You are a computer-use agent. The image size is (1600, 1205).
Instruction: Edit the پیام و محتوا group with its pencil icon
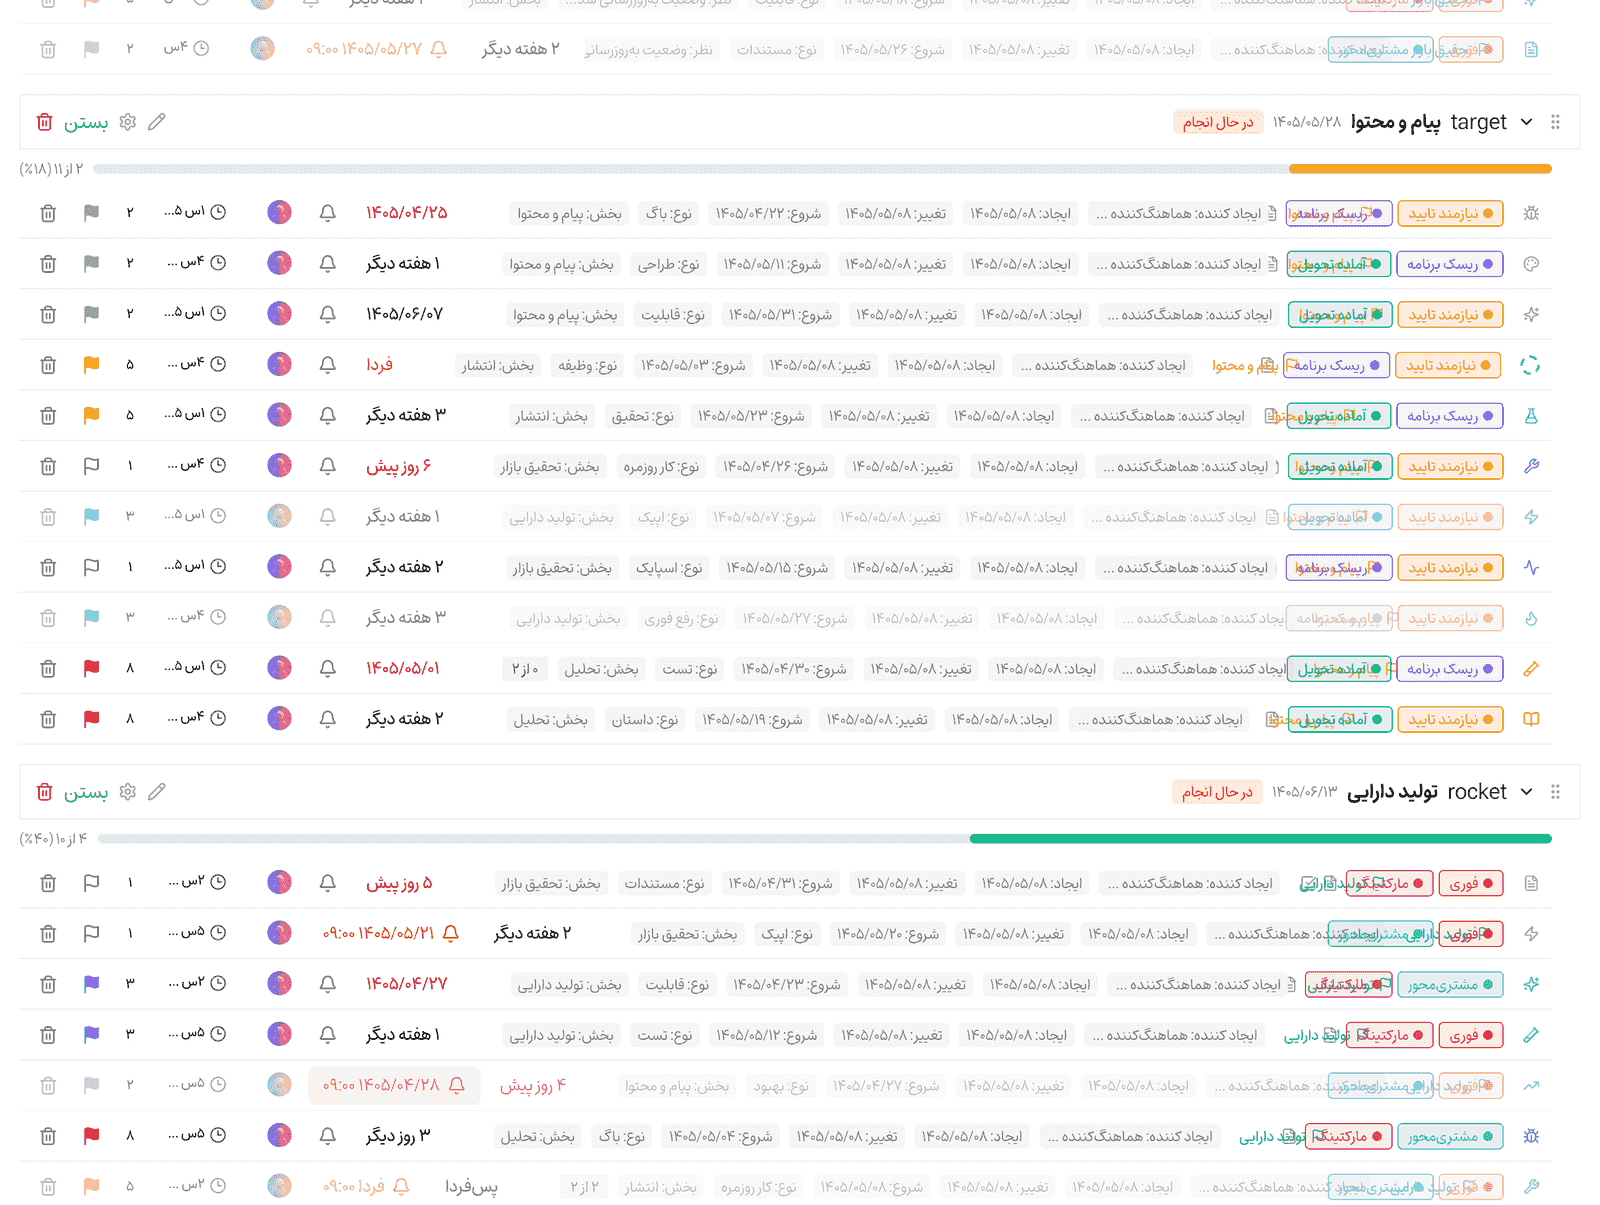[x=156, y=122]
